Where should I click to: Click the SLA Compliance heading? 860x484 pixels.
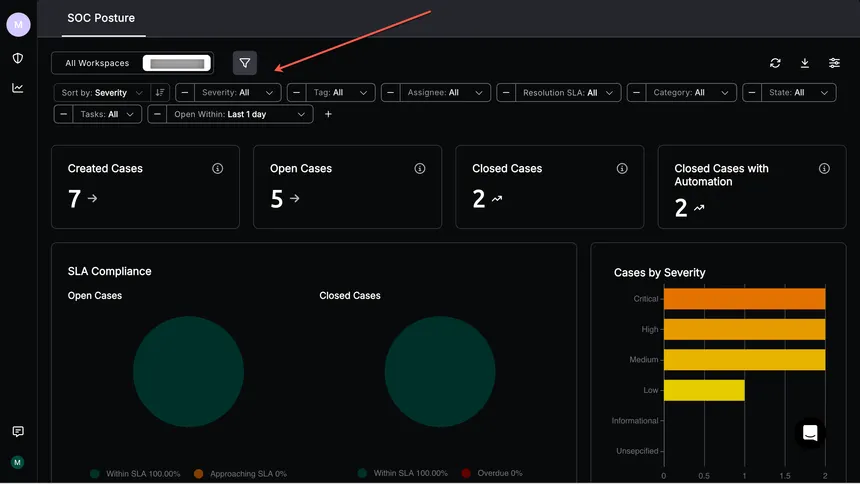[109, 271]
